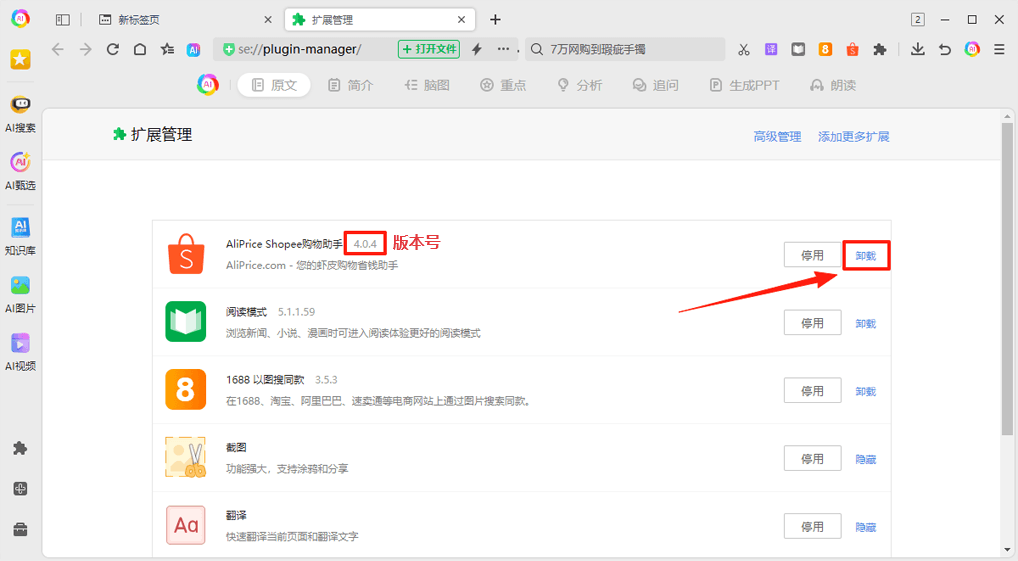Reload the page with the refresh icon
Image resolution: width=1018 pixels, height=561 pixels.
tap(113, 49)
